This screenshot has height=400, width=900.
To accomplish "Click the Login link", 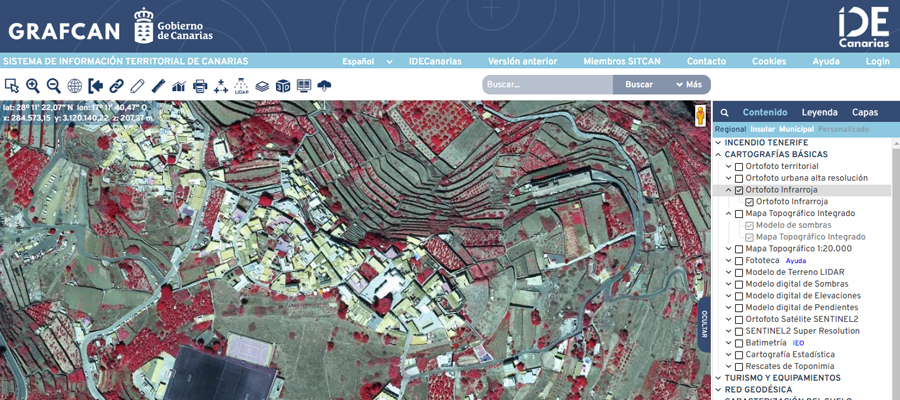I will 878,61.
